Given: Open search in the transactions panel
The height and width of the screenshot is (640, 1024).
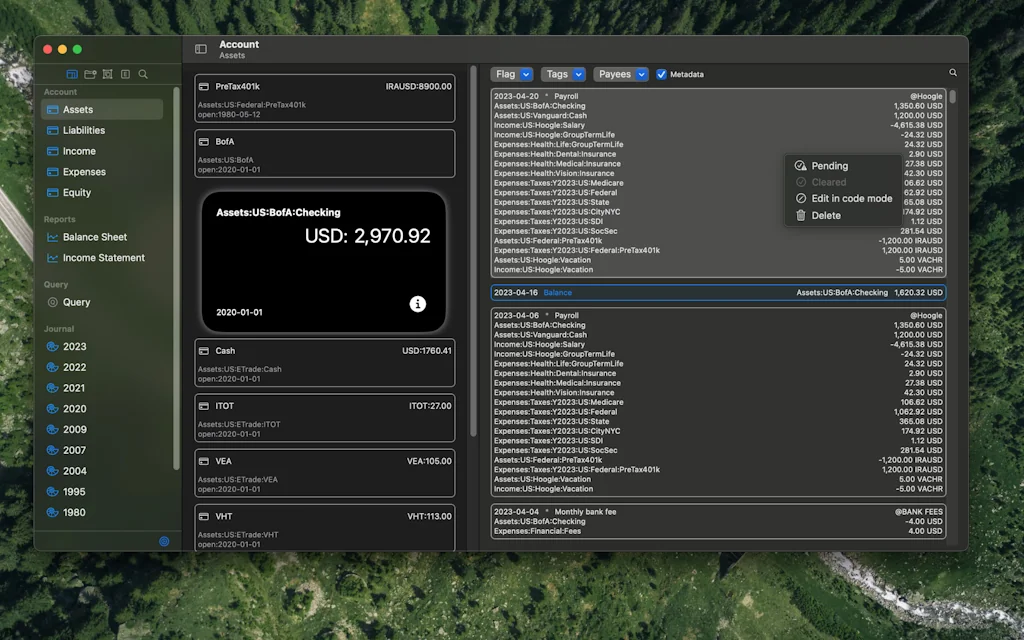Looking at the screenshot, I should click(x=953, y=72).
